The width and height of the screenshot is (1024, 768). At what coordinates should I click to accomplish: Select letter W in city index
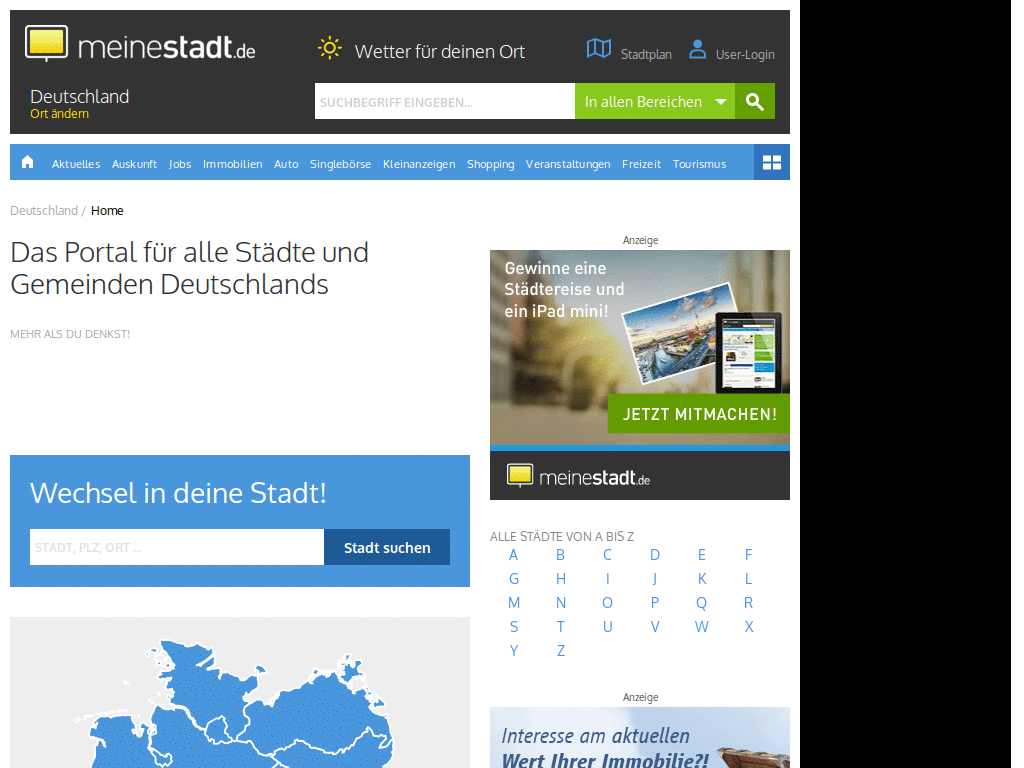point(701,627)
